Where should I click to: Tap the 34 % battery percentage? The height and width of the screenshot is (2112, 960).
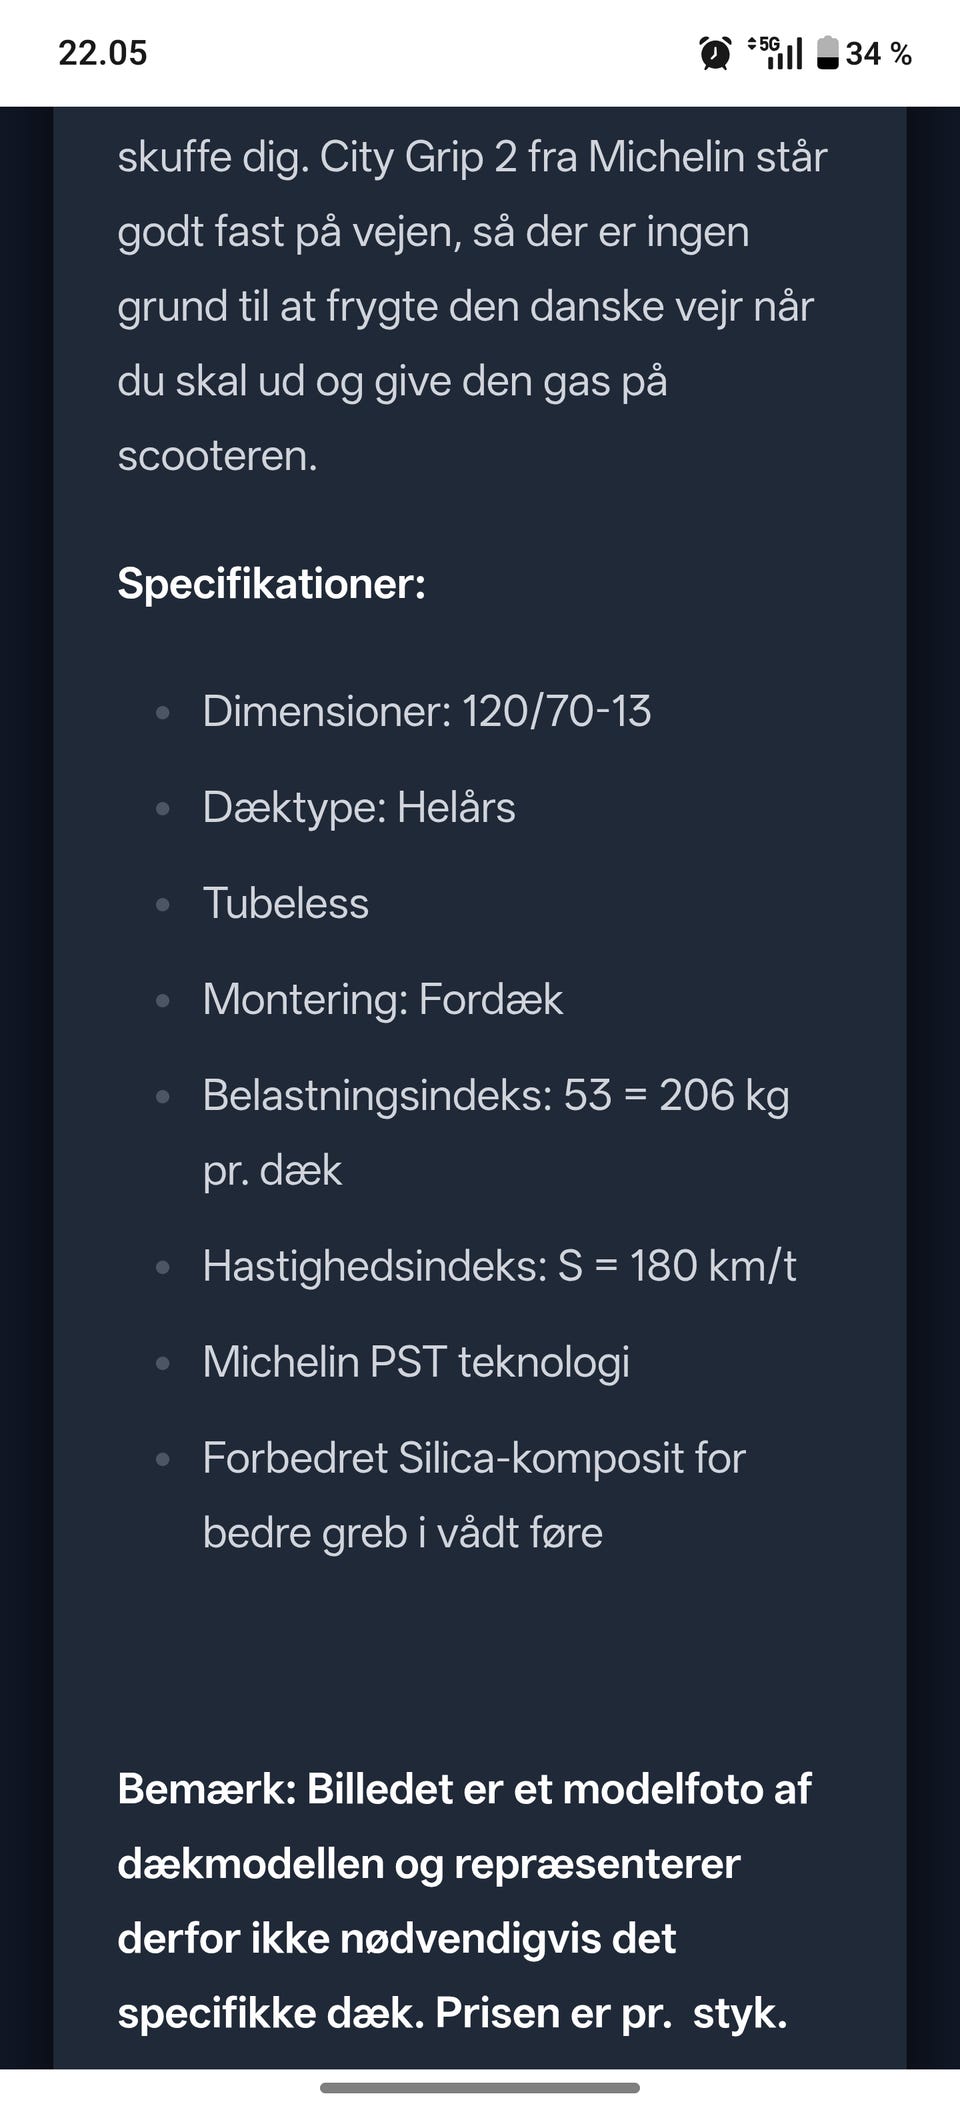click(879, 54)
